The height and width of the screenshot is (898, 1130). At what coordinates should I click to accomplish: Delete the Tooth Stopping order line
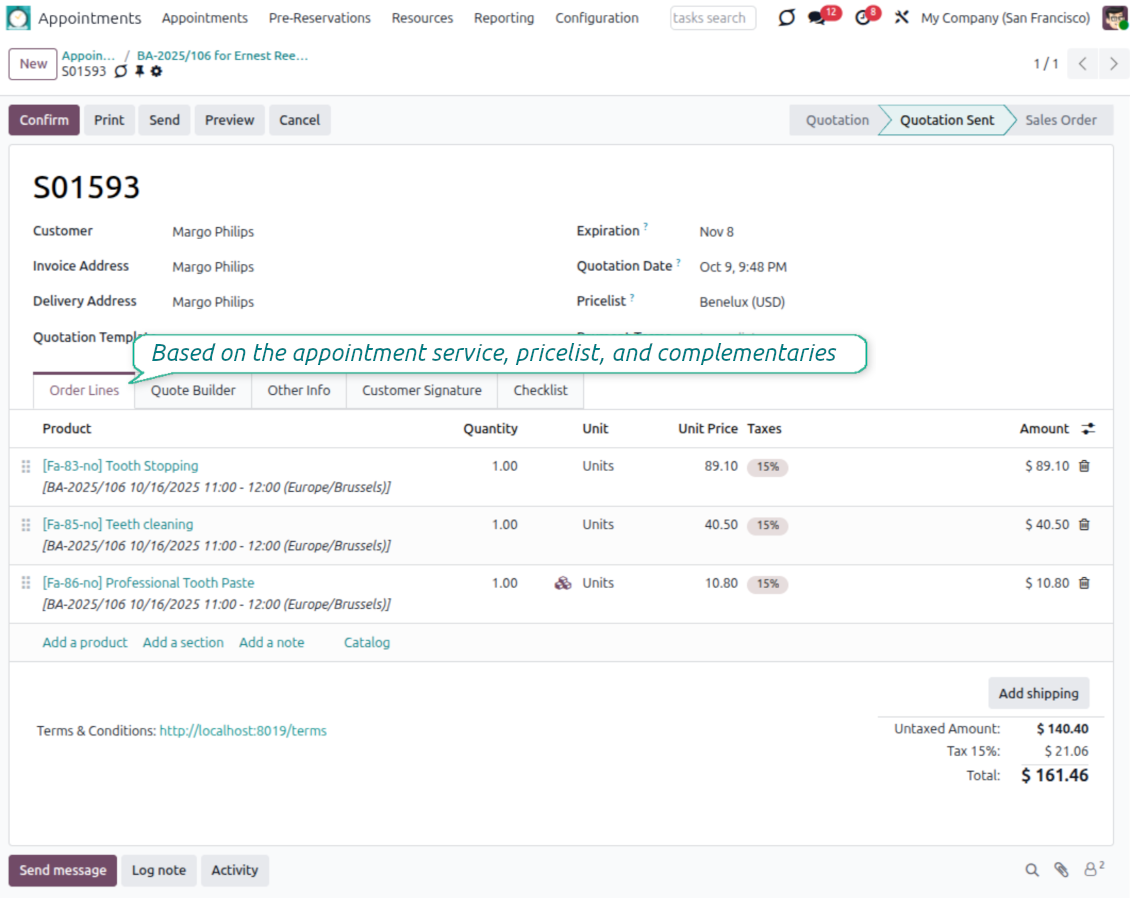click(1084, 466)
